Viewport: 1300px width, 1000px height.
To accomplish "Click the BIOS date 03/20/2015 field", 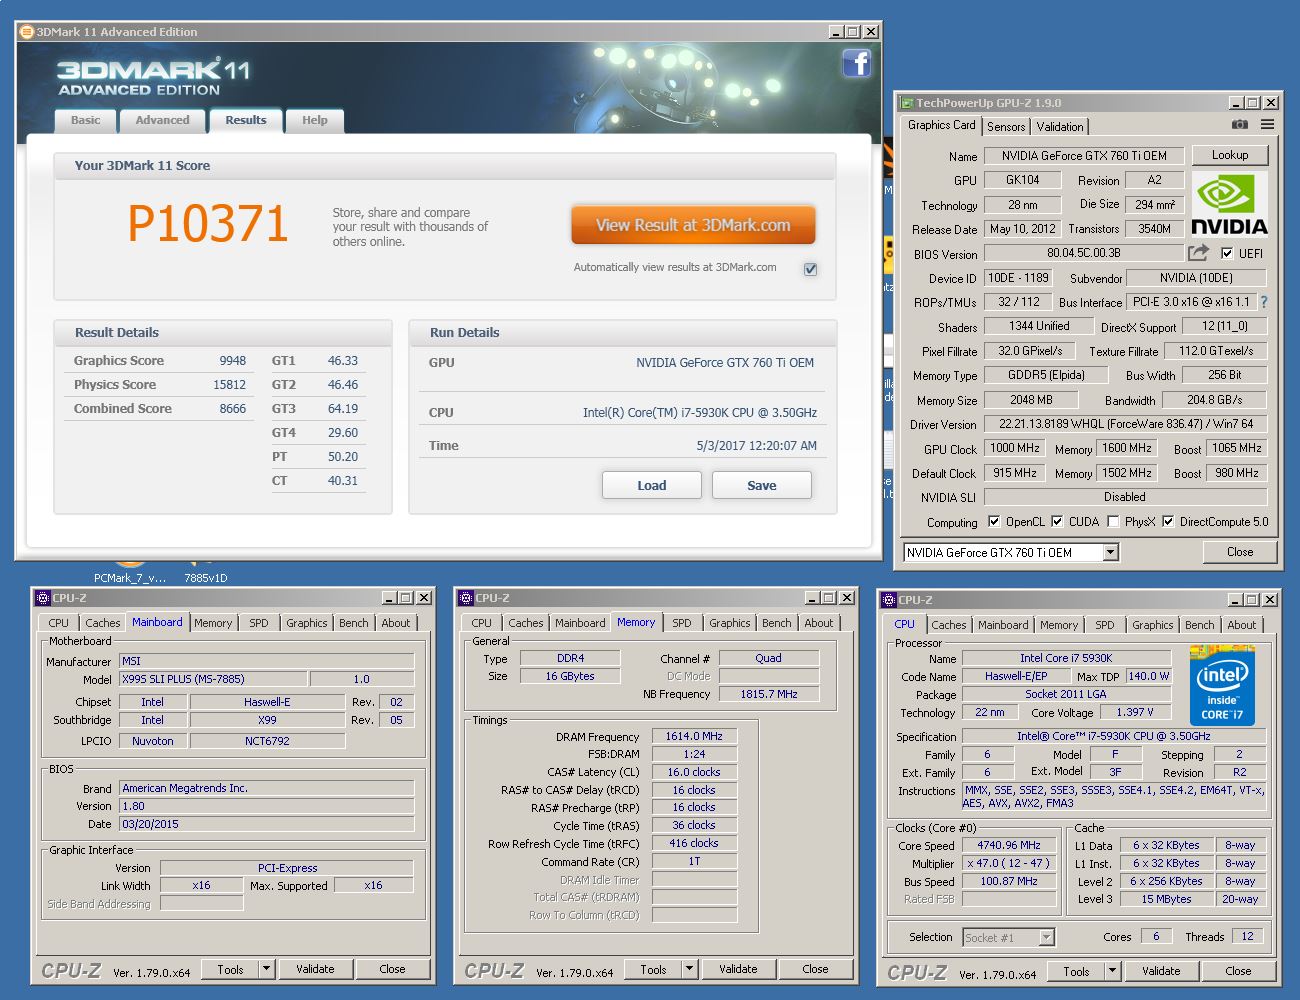I will point(267,824).
